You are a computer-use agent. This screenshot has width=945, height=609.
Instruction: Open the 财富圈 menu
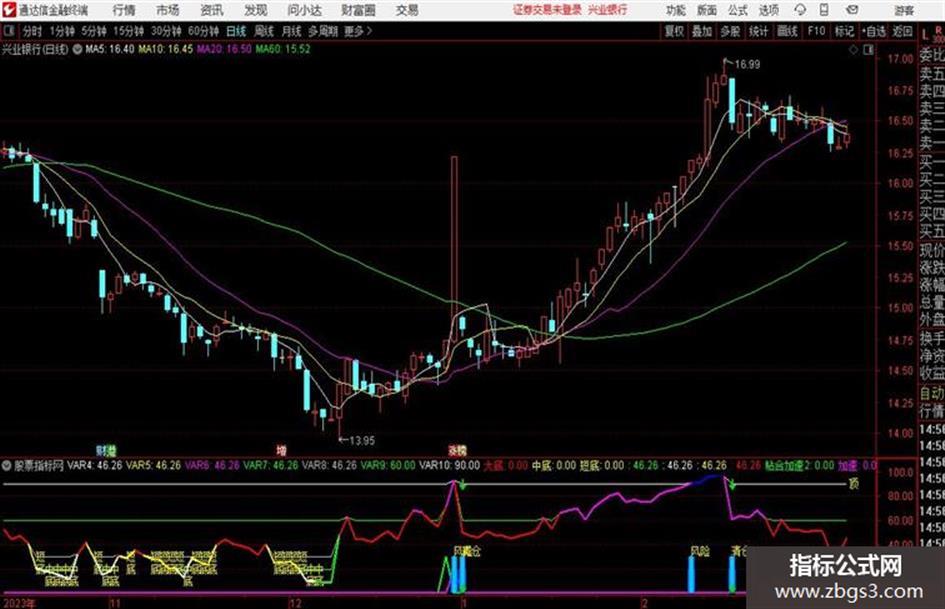click(358, 10)
